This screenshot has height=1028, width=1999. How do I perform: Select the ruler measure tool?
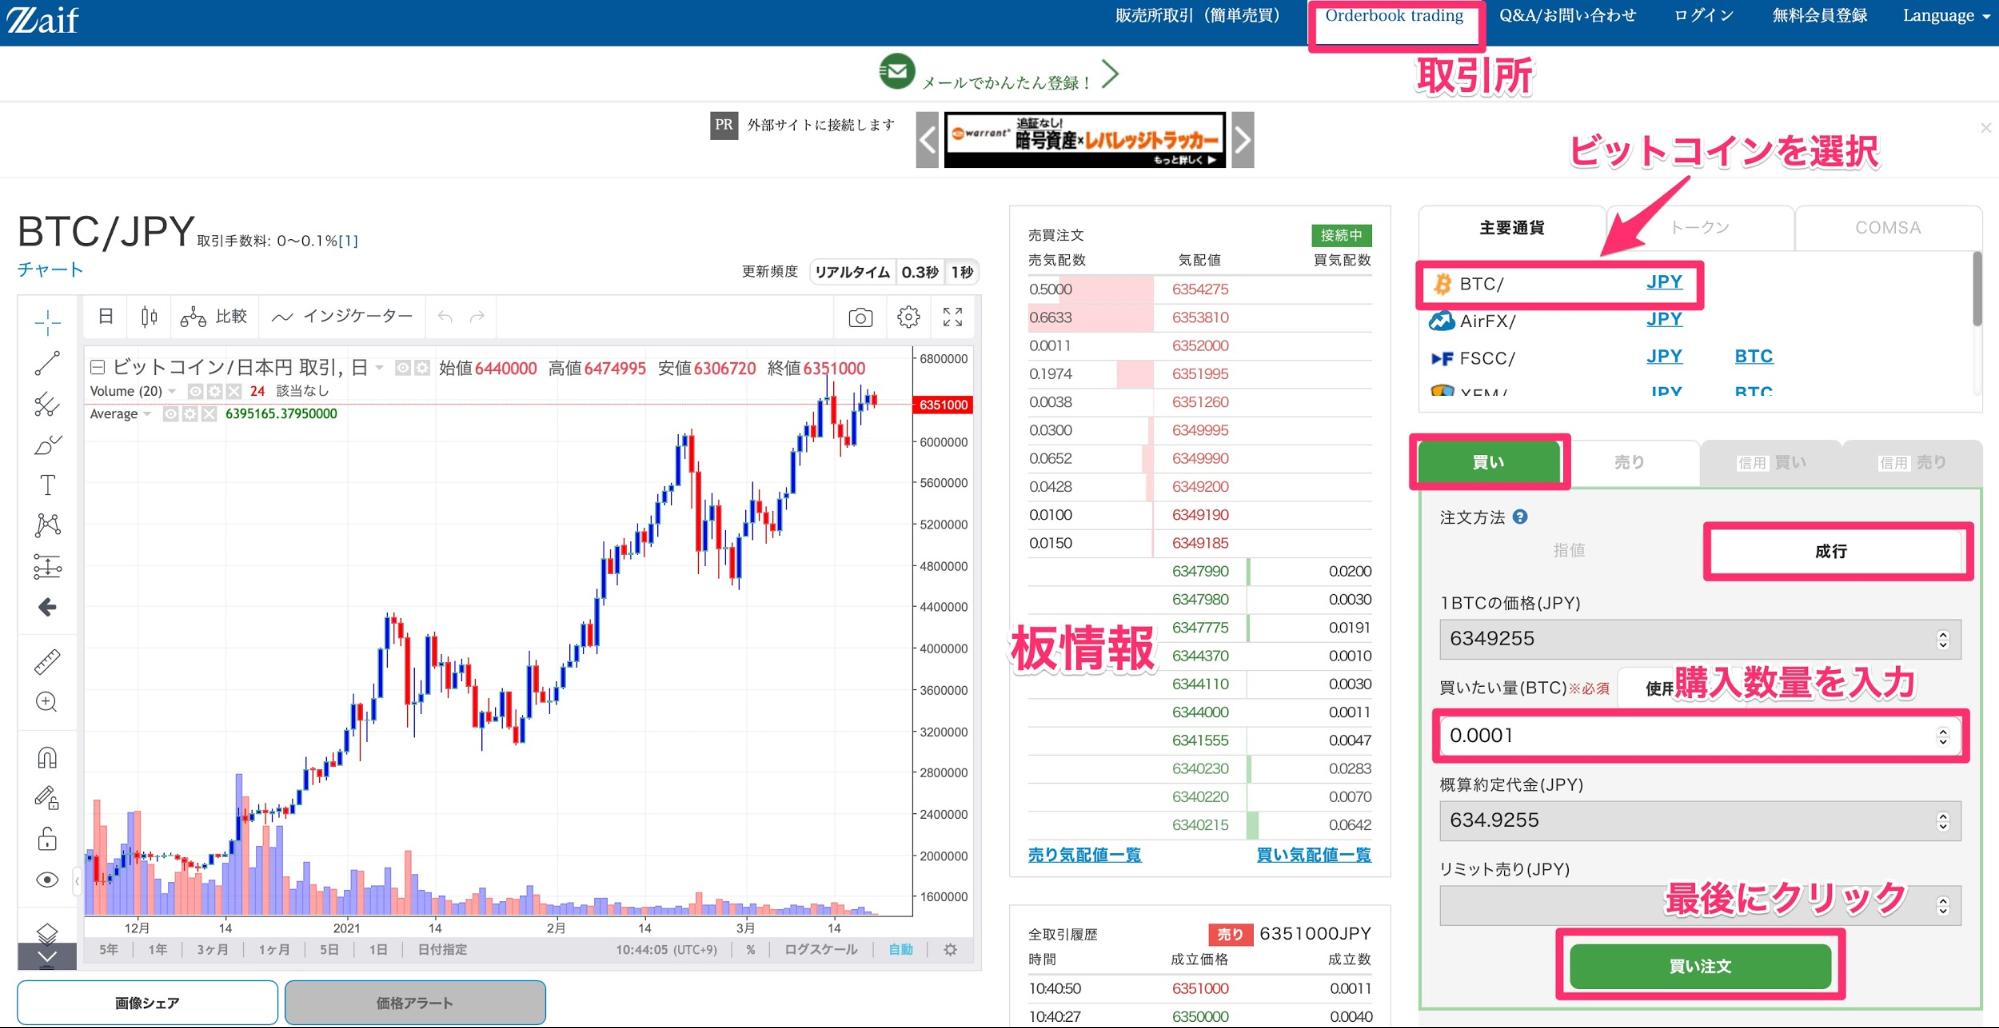[x=46, y=660]
